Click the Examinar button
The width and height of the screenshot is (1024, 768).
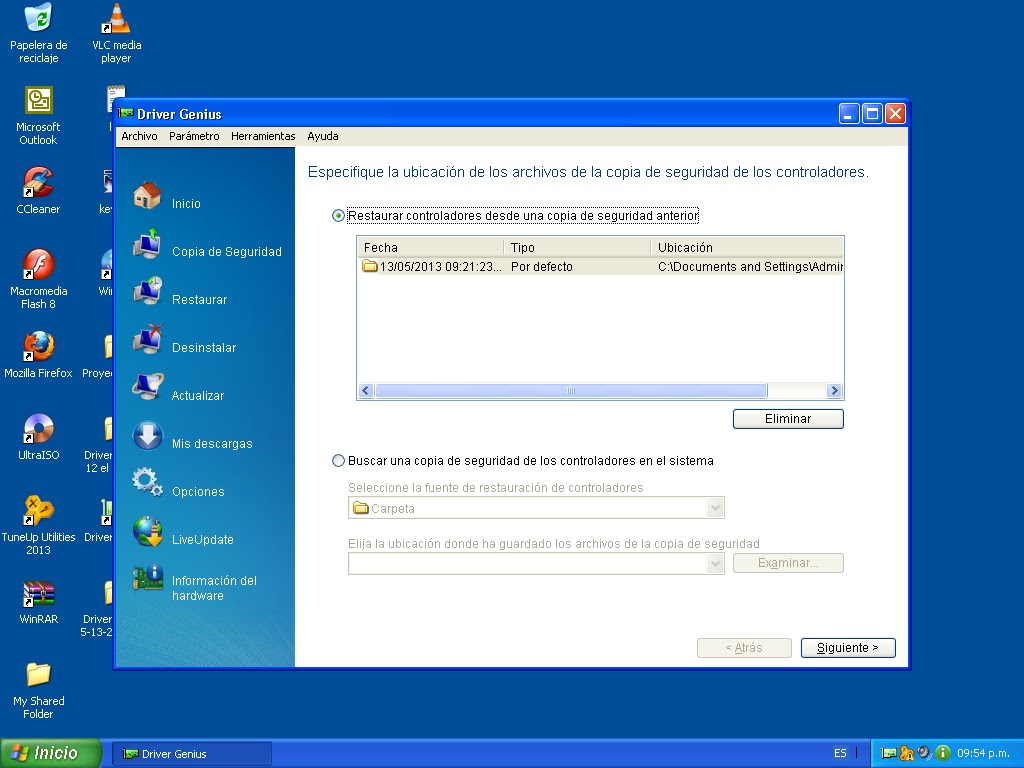pyautogui.click(x=788, y=563)
